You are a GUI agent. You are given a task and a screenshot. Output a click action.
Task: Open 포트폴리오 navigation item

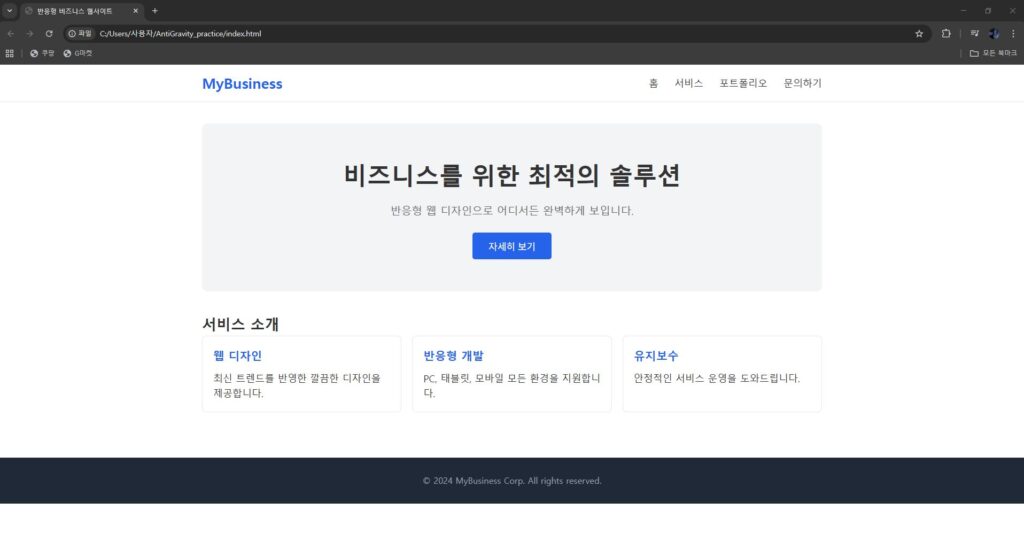point(743,83)
